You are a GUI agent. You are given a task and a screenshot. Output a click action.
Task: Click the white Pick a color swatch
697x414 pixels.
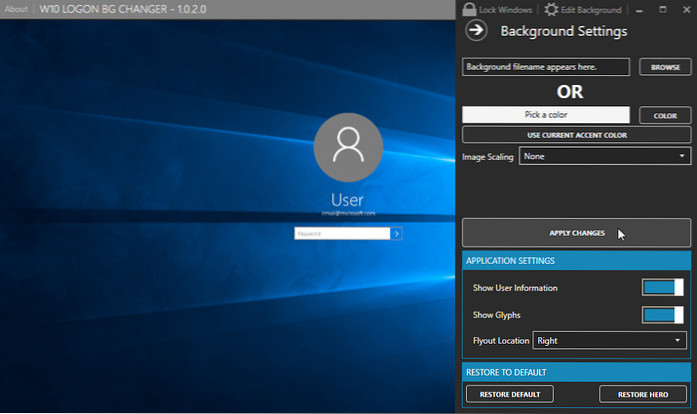coord(545,116)
